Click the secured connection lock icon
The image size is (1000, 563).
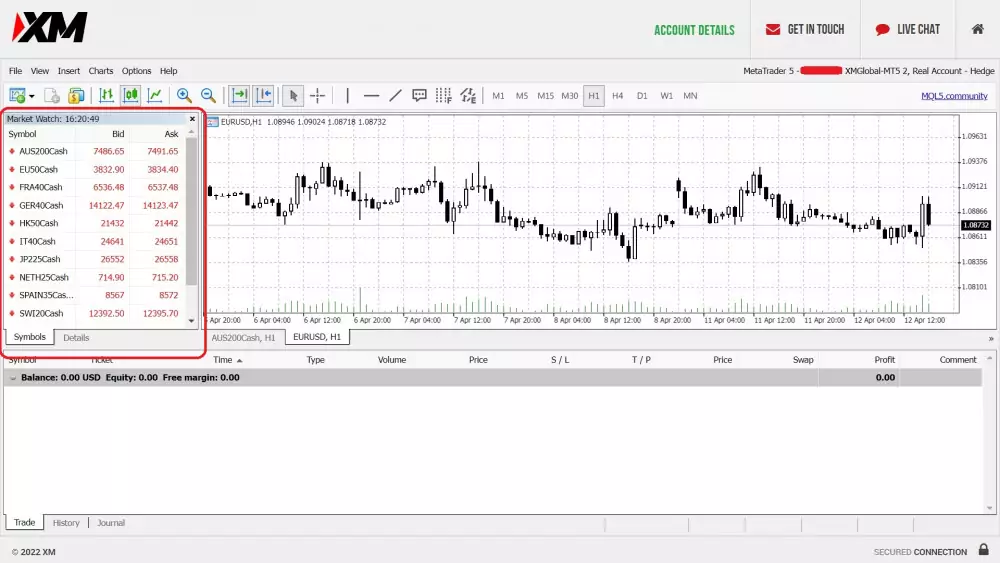(x=983, y=549)
